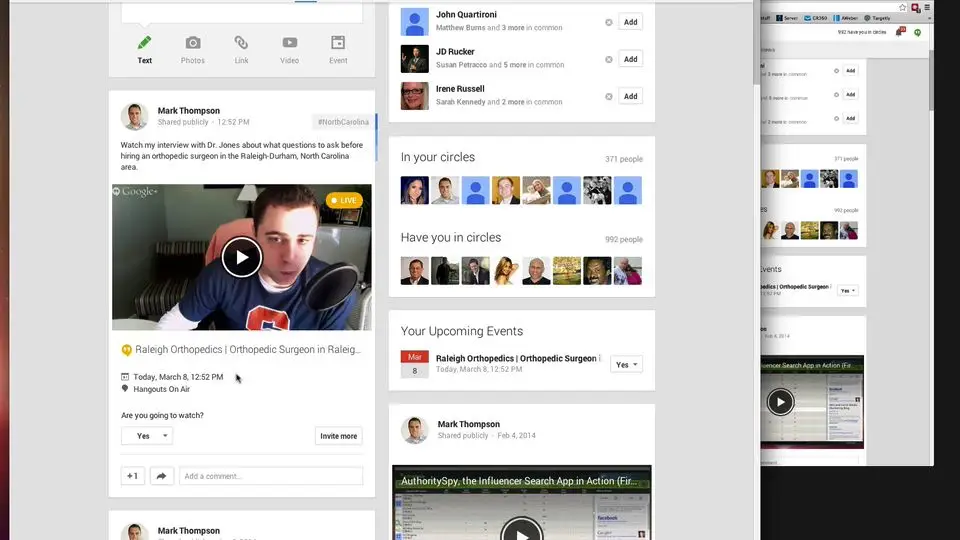Click first avatar in Have you in circles

414,271
